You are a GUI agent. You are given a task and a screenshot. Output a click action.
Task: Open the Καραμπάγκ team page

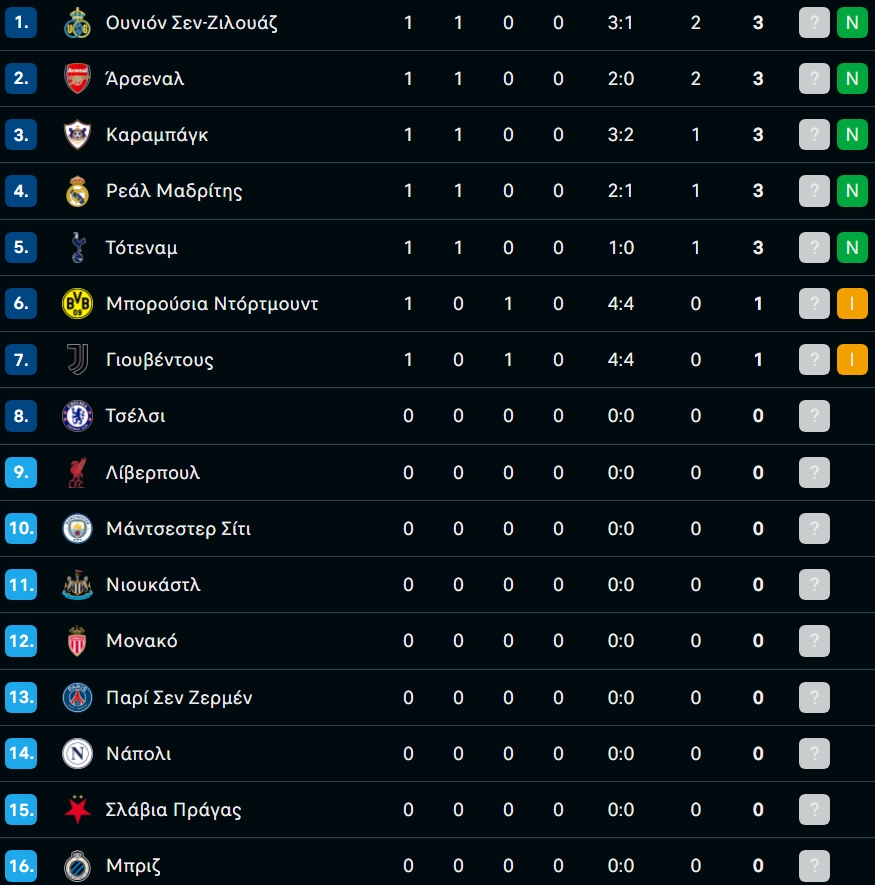pos(157,135)
